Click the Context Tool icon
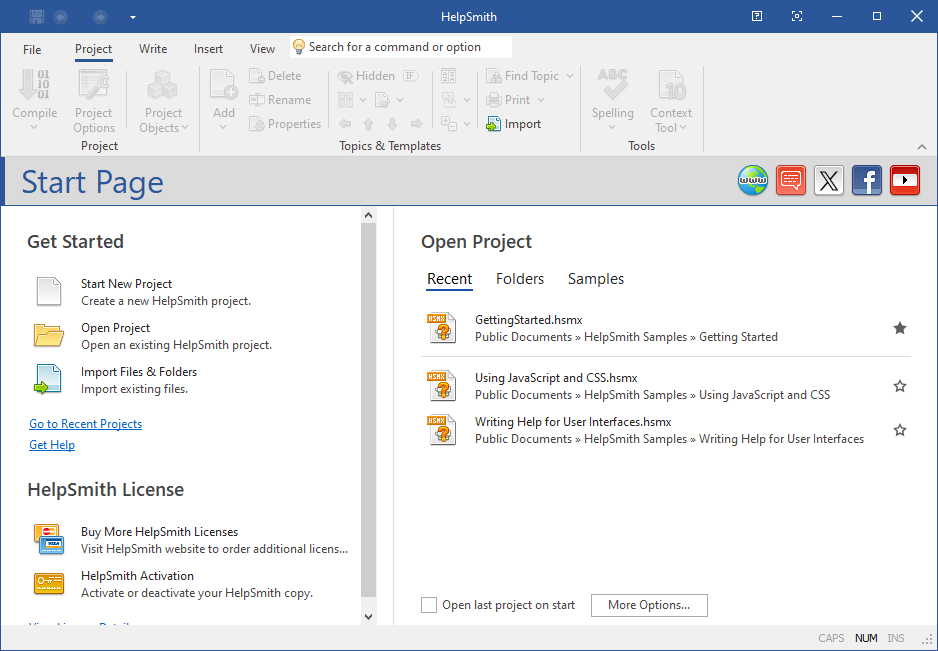The width and height of the screenshot is (938, 651). point(671,85)
